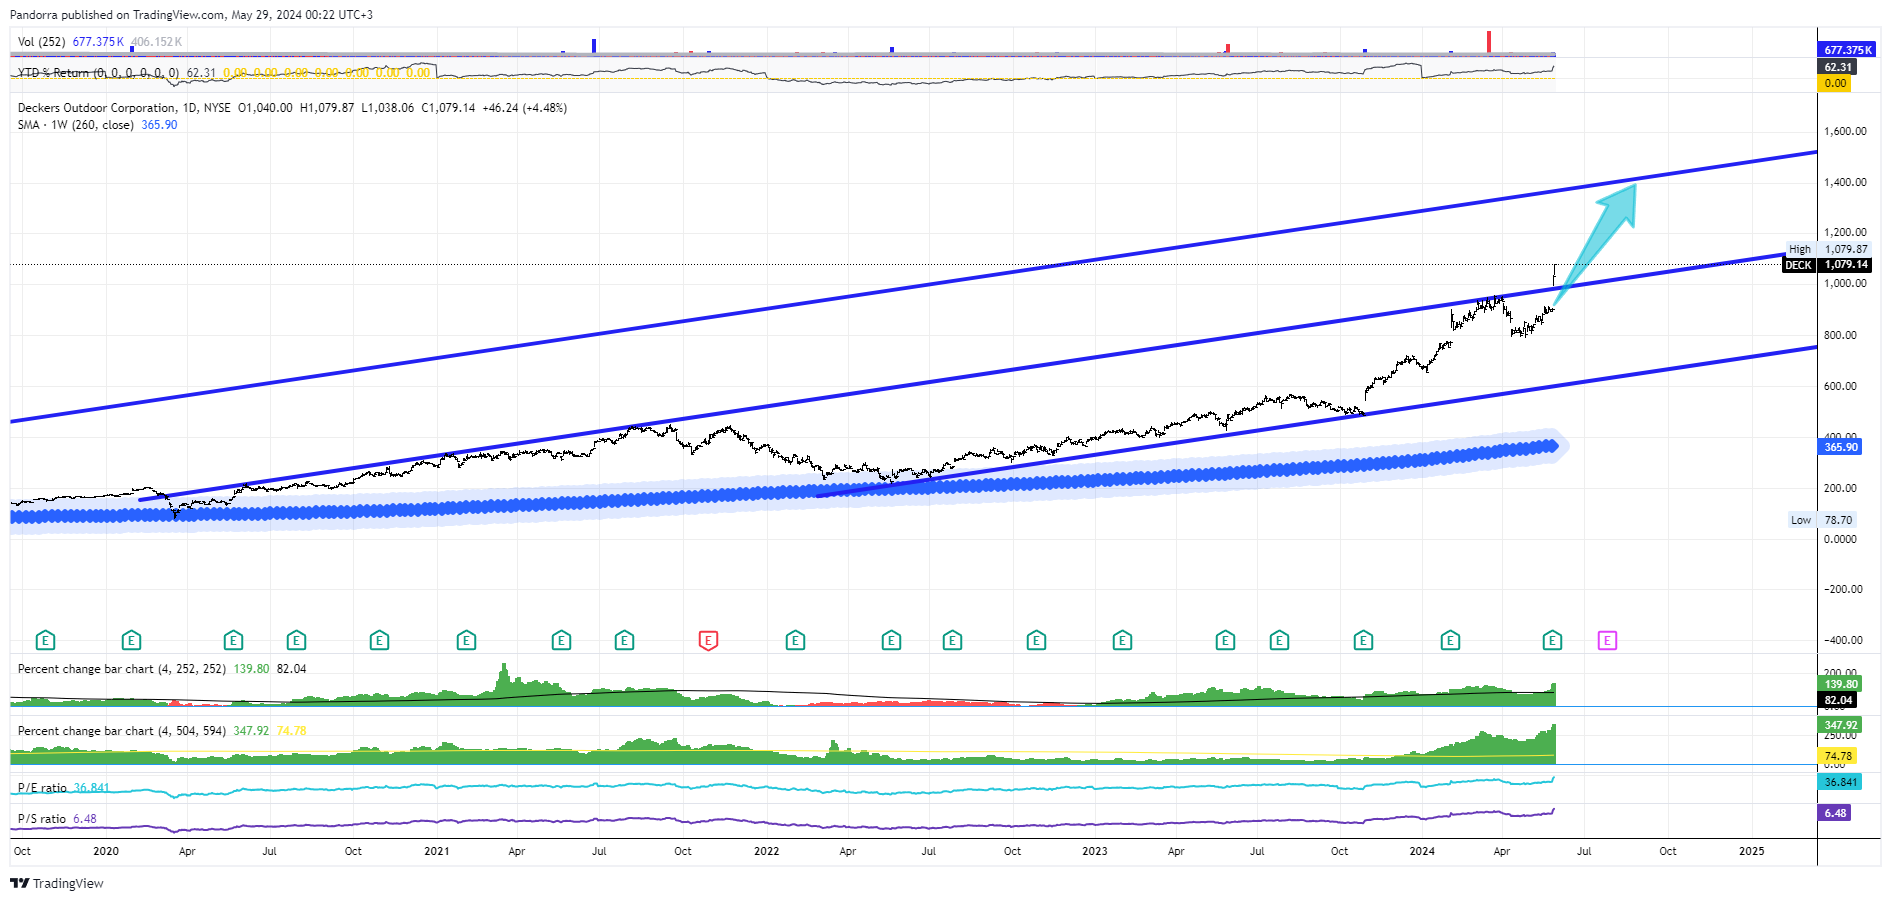Click the black 82.04 axis label
The width and height of the screenshot is (1891, 901).
1838,701
